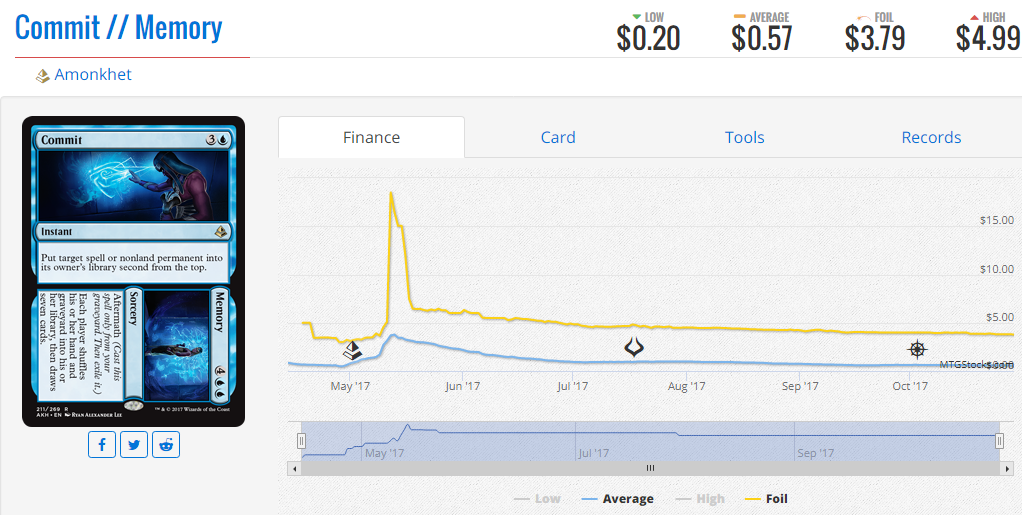Image resolution: width=1022 pixels, height=515 pixels.
Task: Click the chart scrollbar right arrow
Action: coord(1005,468)
